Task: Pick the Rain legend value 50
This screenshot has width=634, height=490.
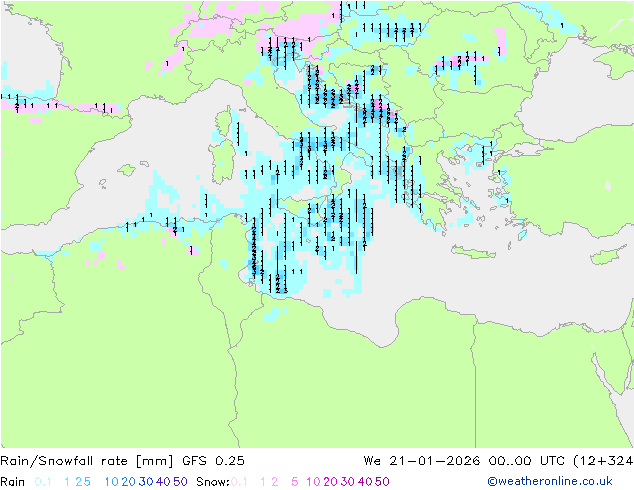Action: (180, 482)
